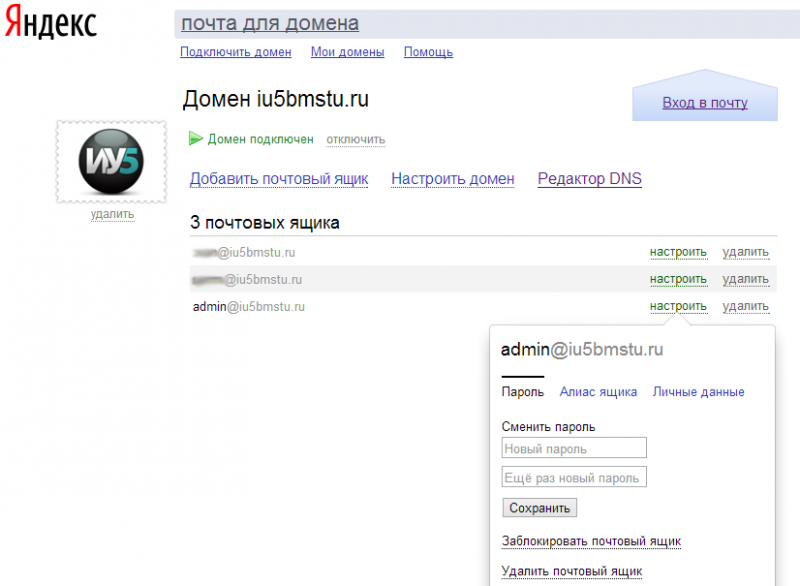
Task: Open the 'Помощь' help link
Action: tap(428, 52)
